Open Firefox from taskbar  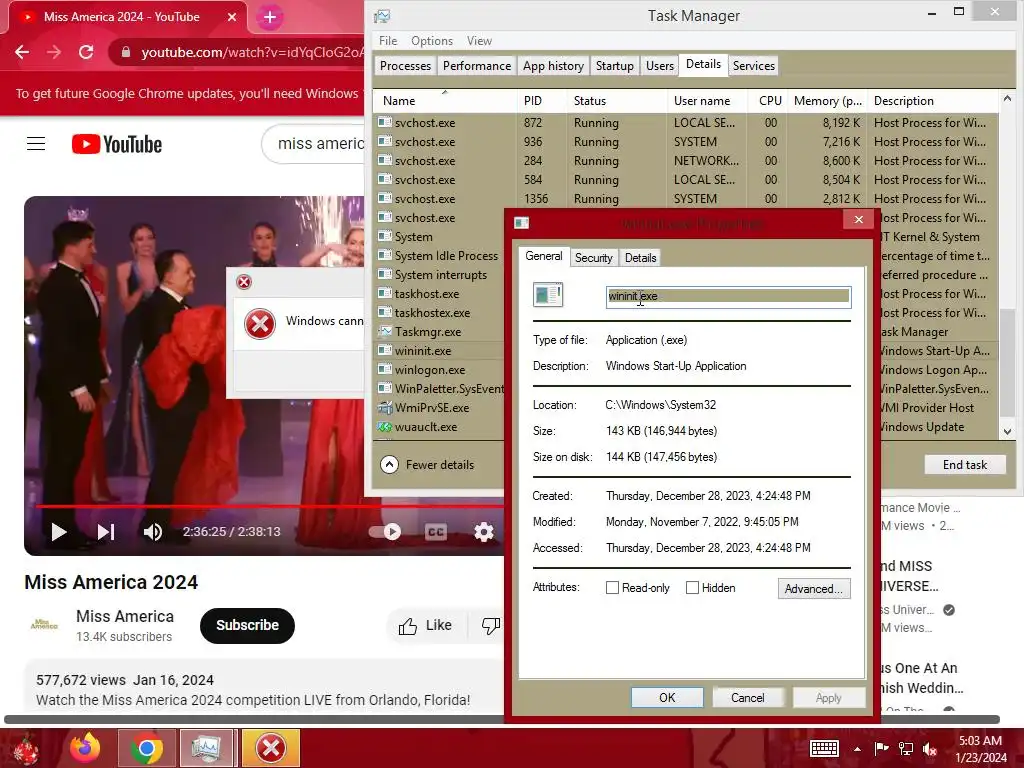click(86, 748)
